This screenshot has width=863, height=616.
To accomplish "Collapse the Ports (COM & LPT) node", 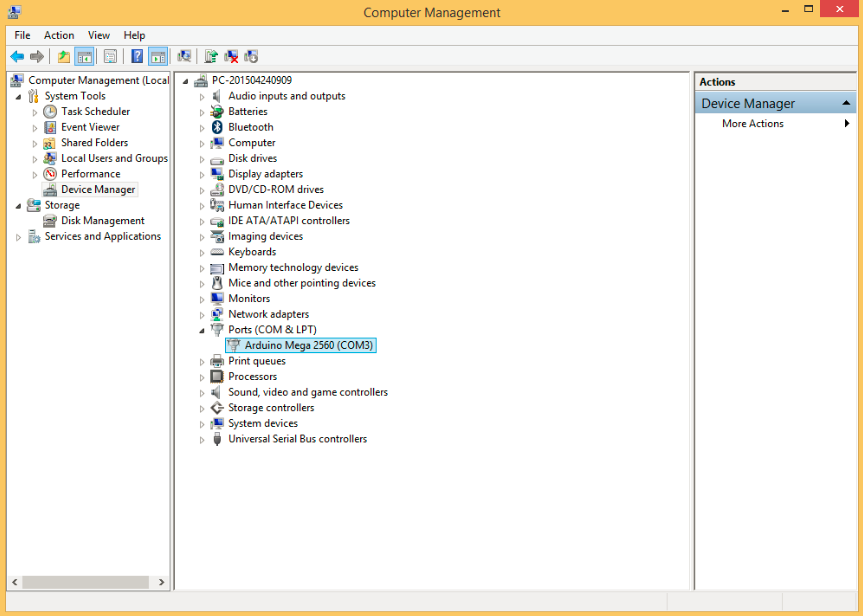I will tap(202, 330).
